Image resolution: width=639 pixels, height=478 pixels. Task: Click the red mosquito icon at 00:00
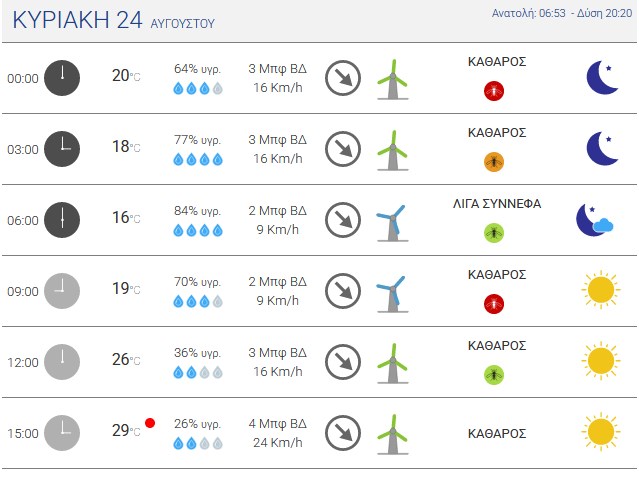pos(494,90)
